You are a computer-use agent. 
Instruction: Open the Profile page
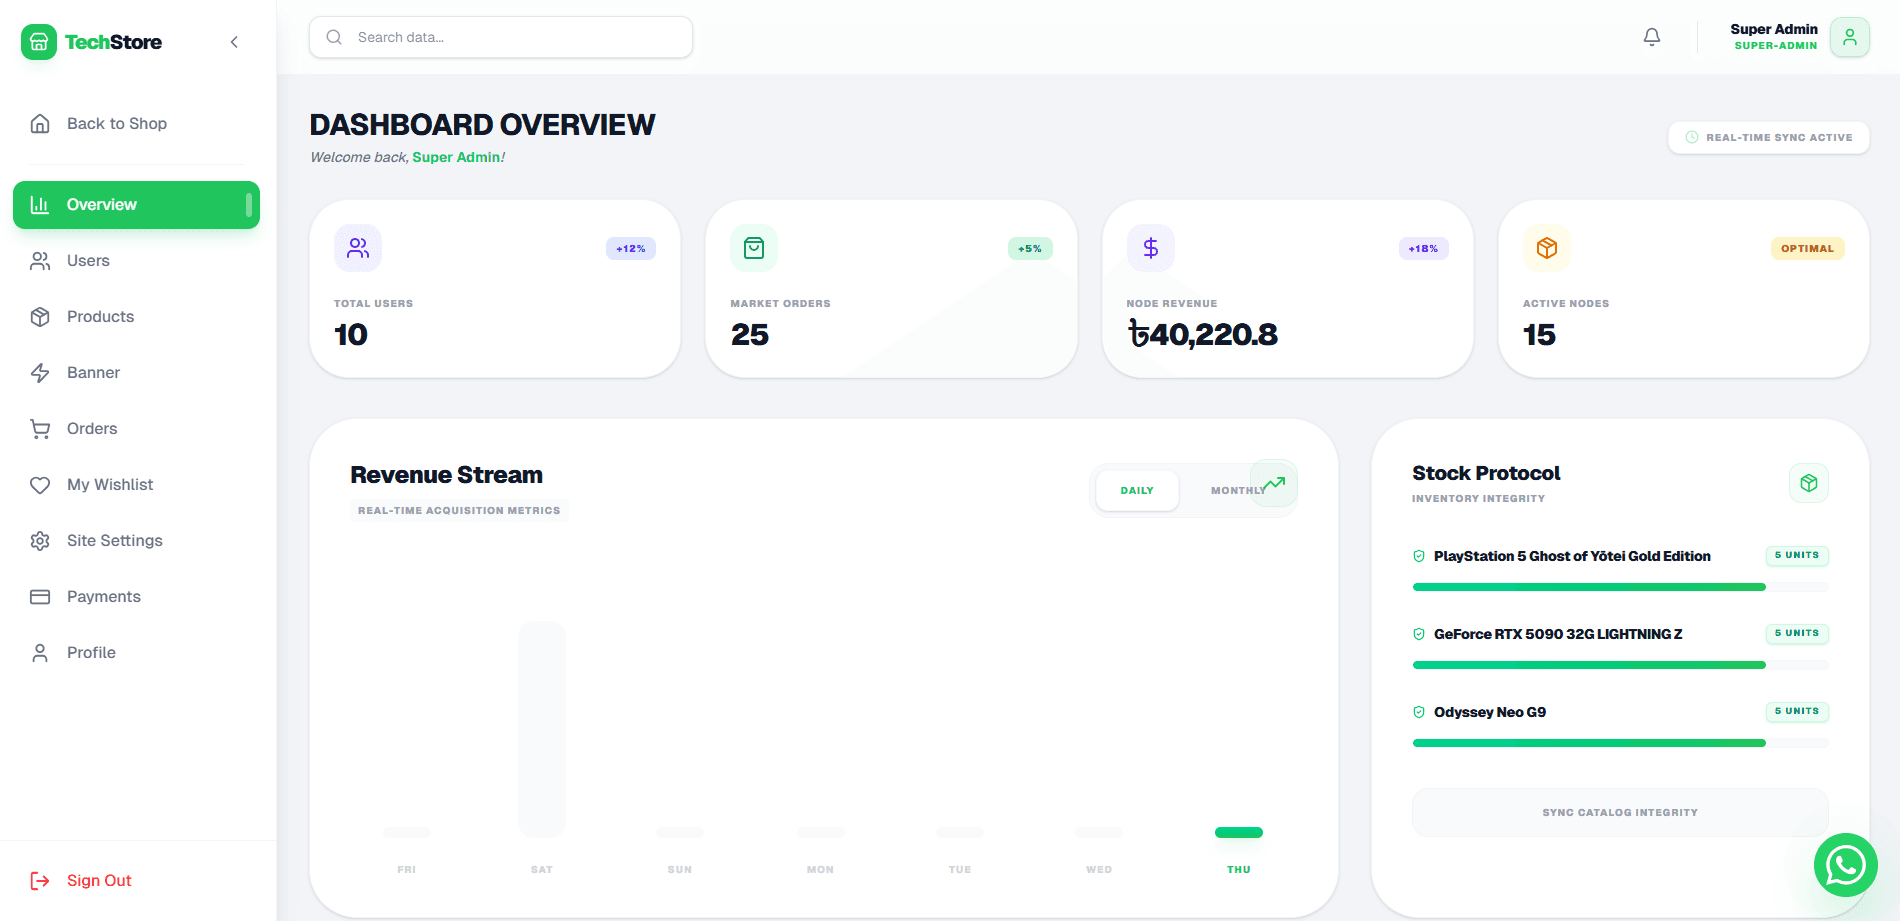coord(136,653)
